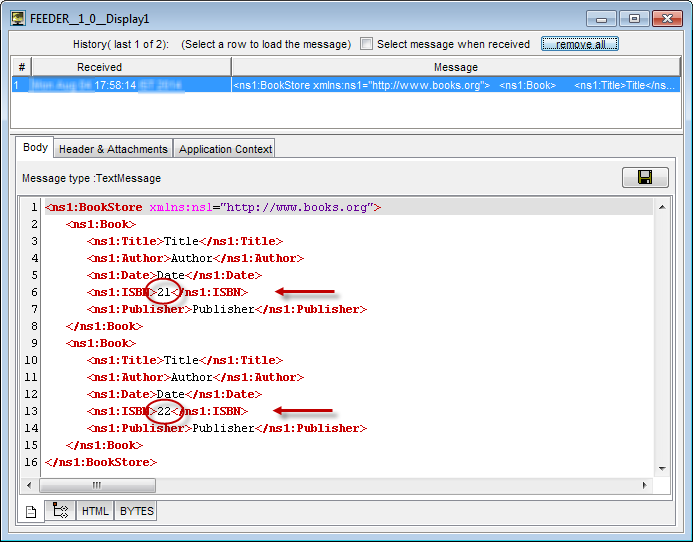Click the vertical scrollbar down arrow
This screenshot has height=542, width=693.
click(662, 469)
